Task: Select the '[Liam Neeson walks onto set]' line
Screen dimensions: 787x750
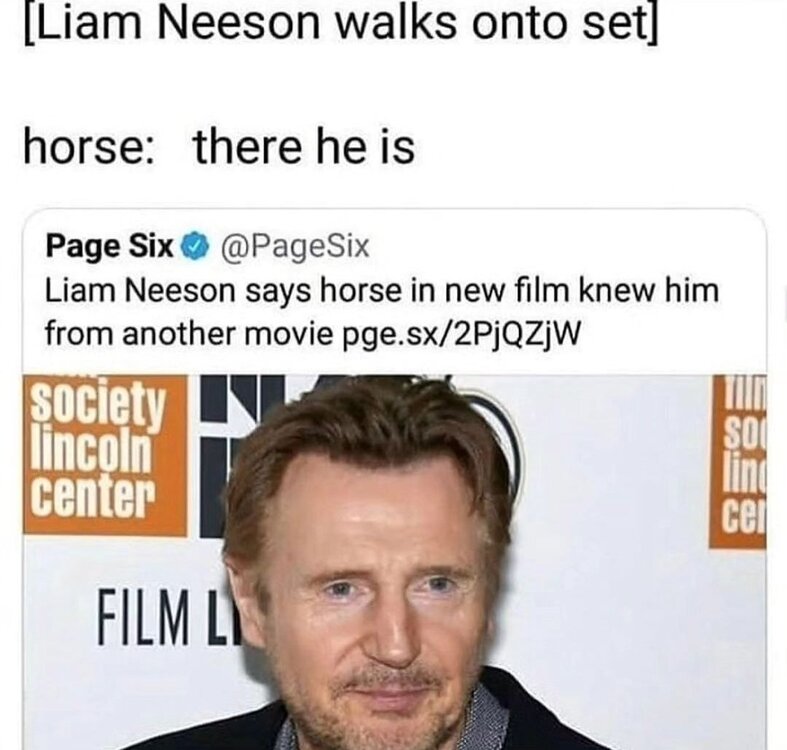Action: (x=340, y=22)
